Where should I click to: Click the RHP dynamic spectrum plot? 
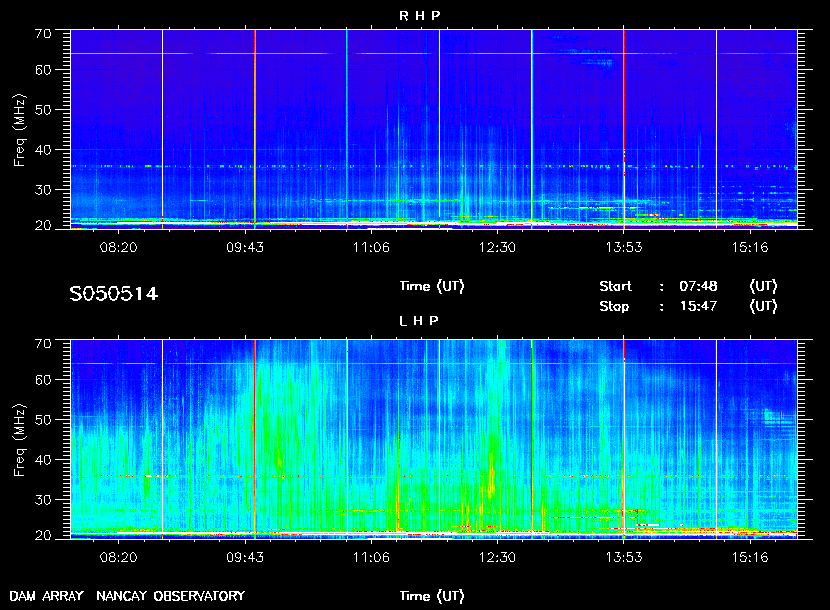(x=434, y=129)
